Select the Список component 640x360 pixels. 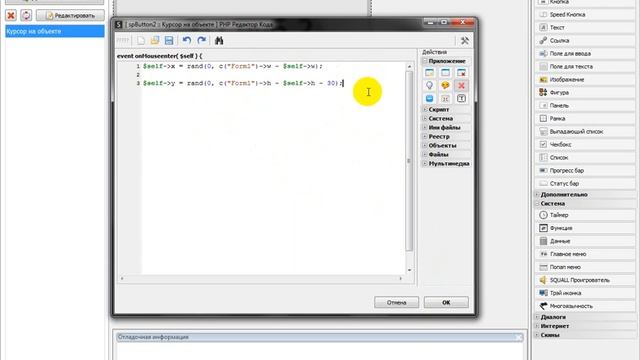point(585,158)
